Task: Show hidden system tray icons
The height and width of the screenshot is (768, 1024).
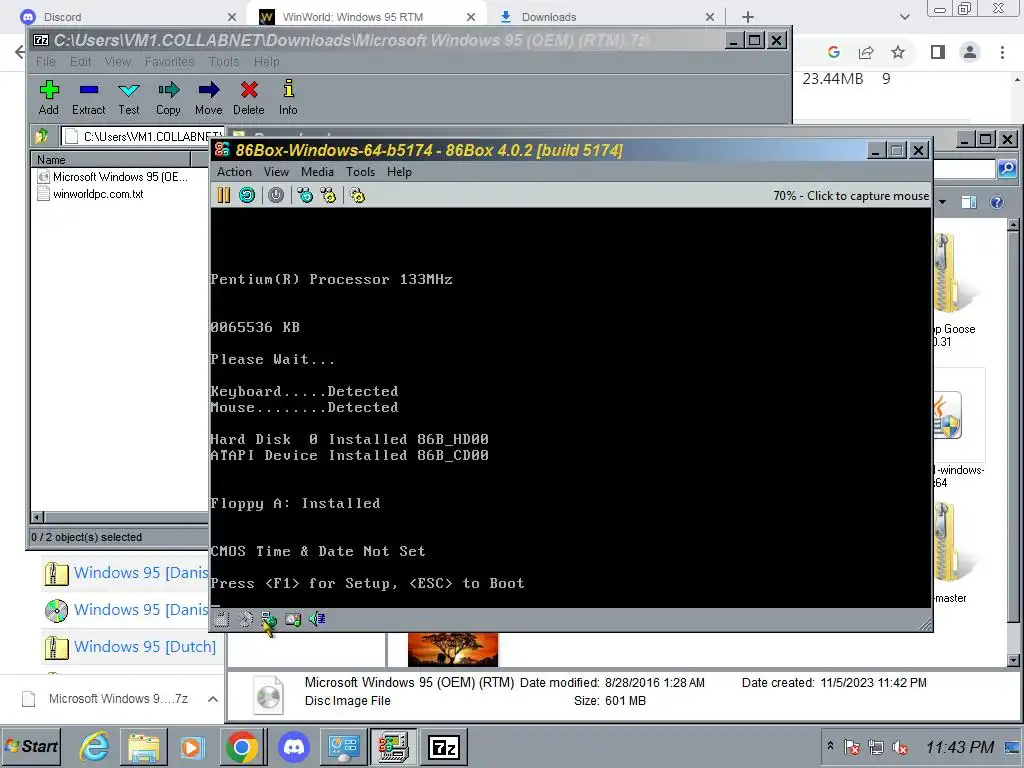Action: tap(830, 745)
